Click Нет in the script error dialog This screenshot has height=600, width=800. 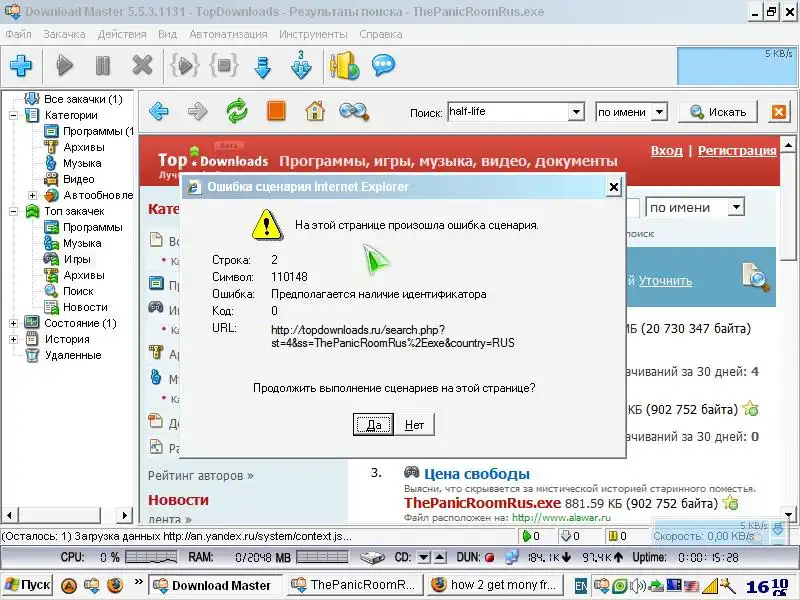pyautogui.click(x=414, y=424)
